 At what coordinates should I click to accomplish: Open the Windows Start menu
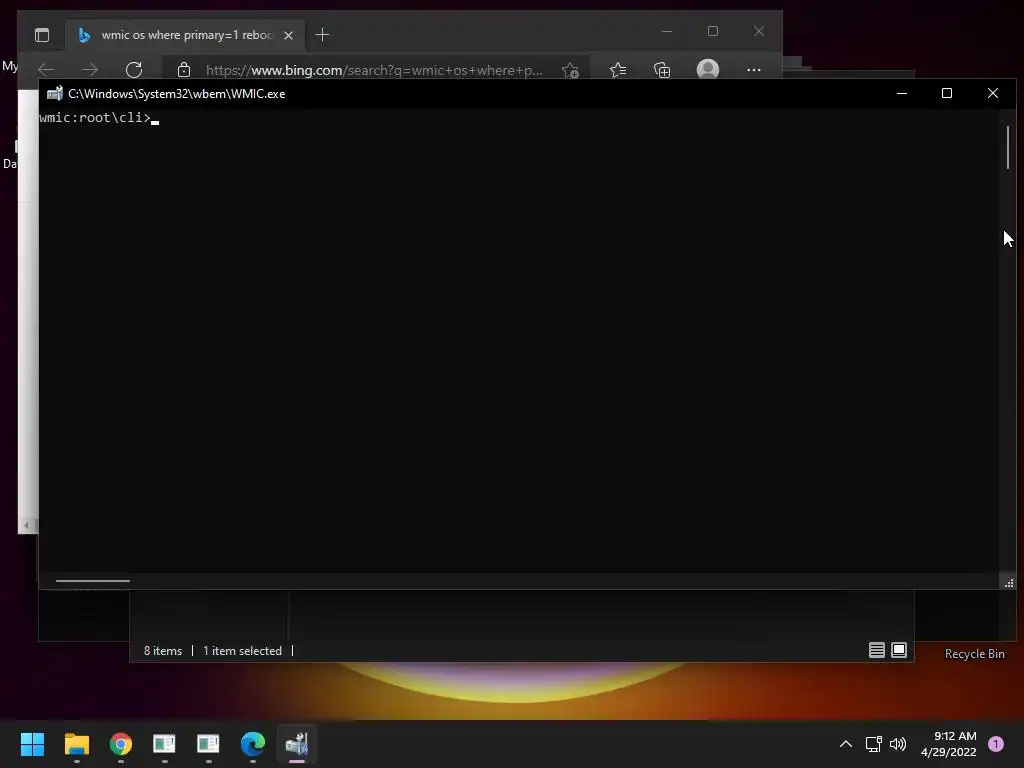pyautogui.click(x=32, y=743)
